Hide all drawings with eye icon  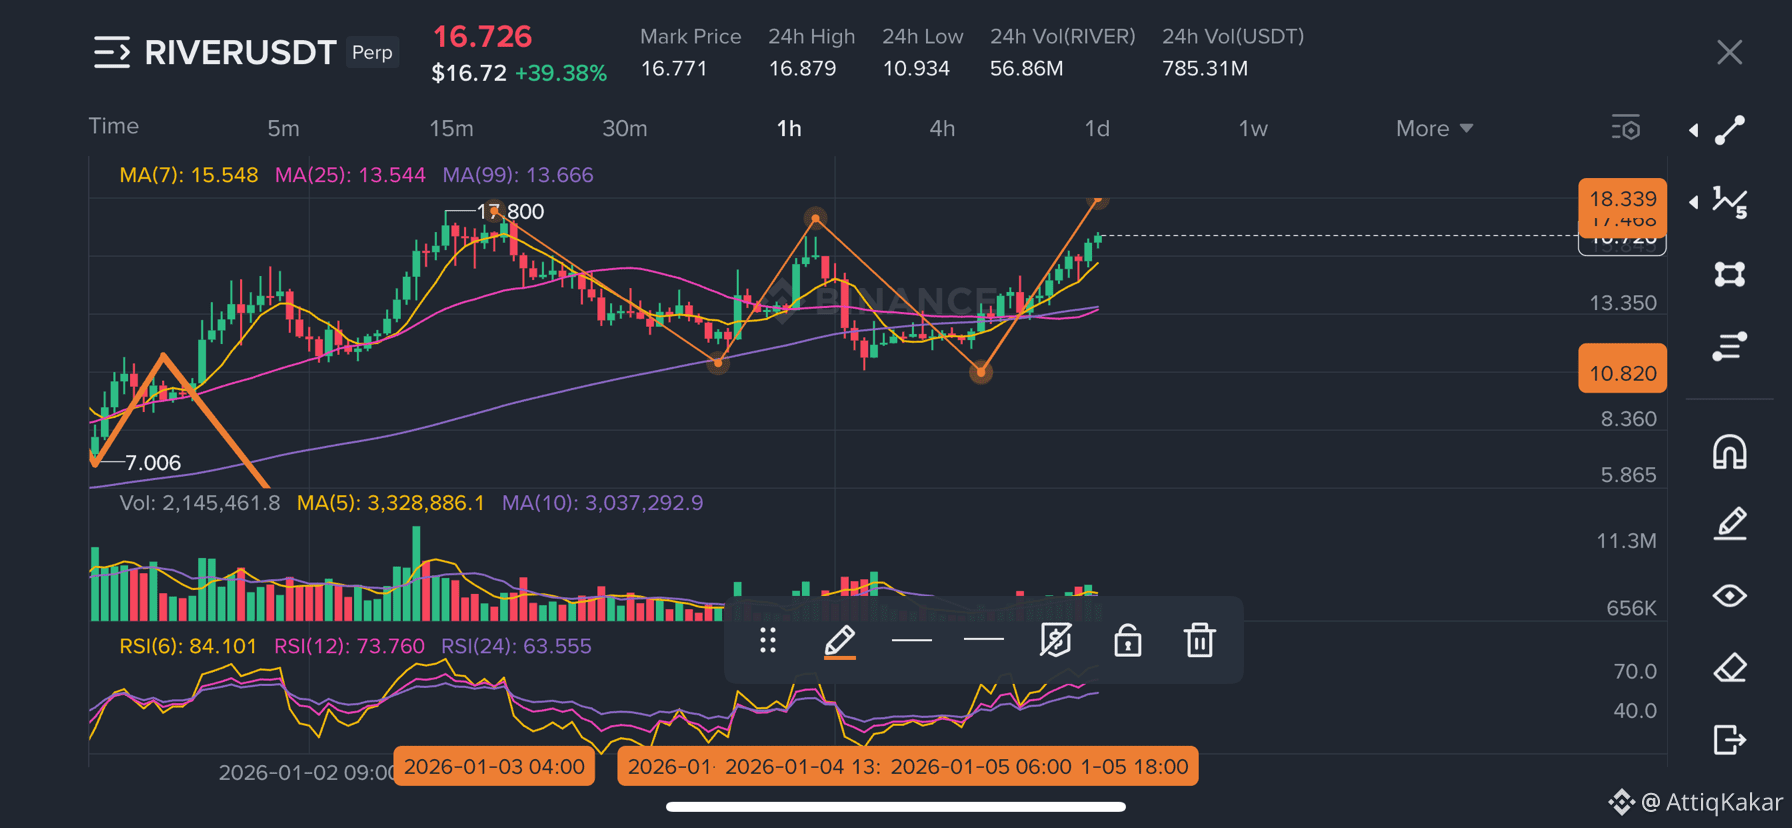tap(1730, 596)
